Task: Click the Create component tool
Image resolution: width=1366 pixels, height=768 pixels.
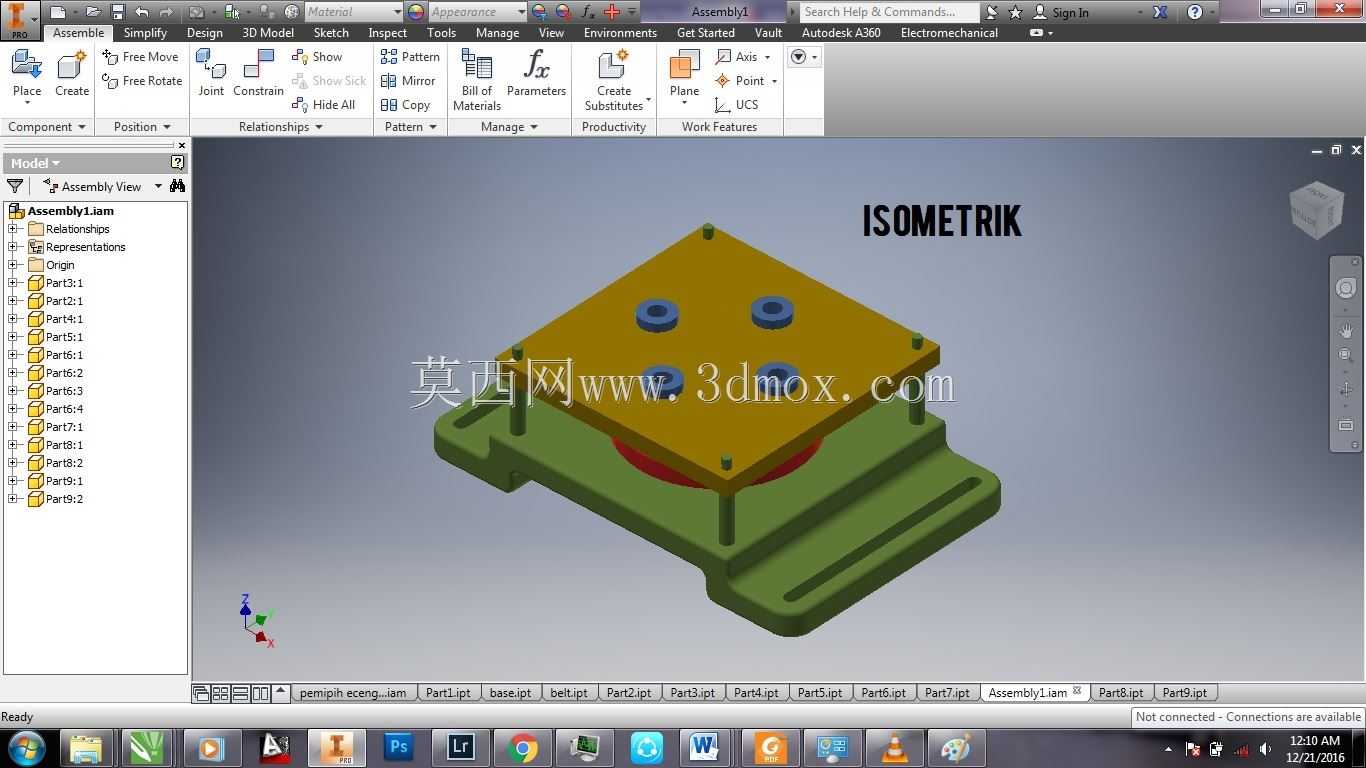Action: pos(72,75)
